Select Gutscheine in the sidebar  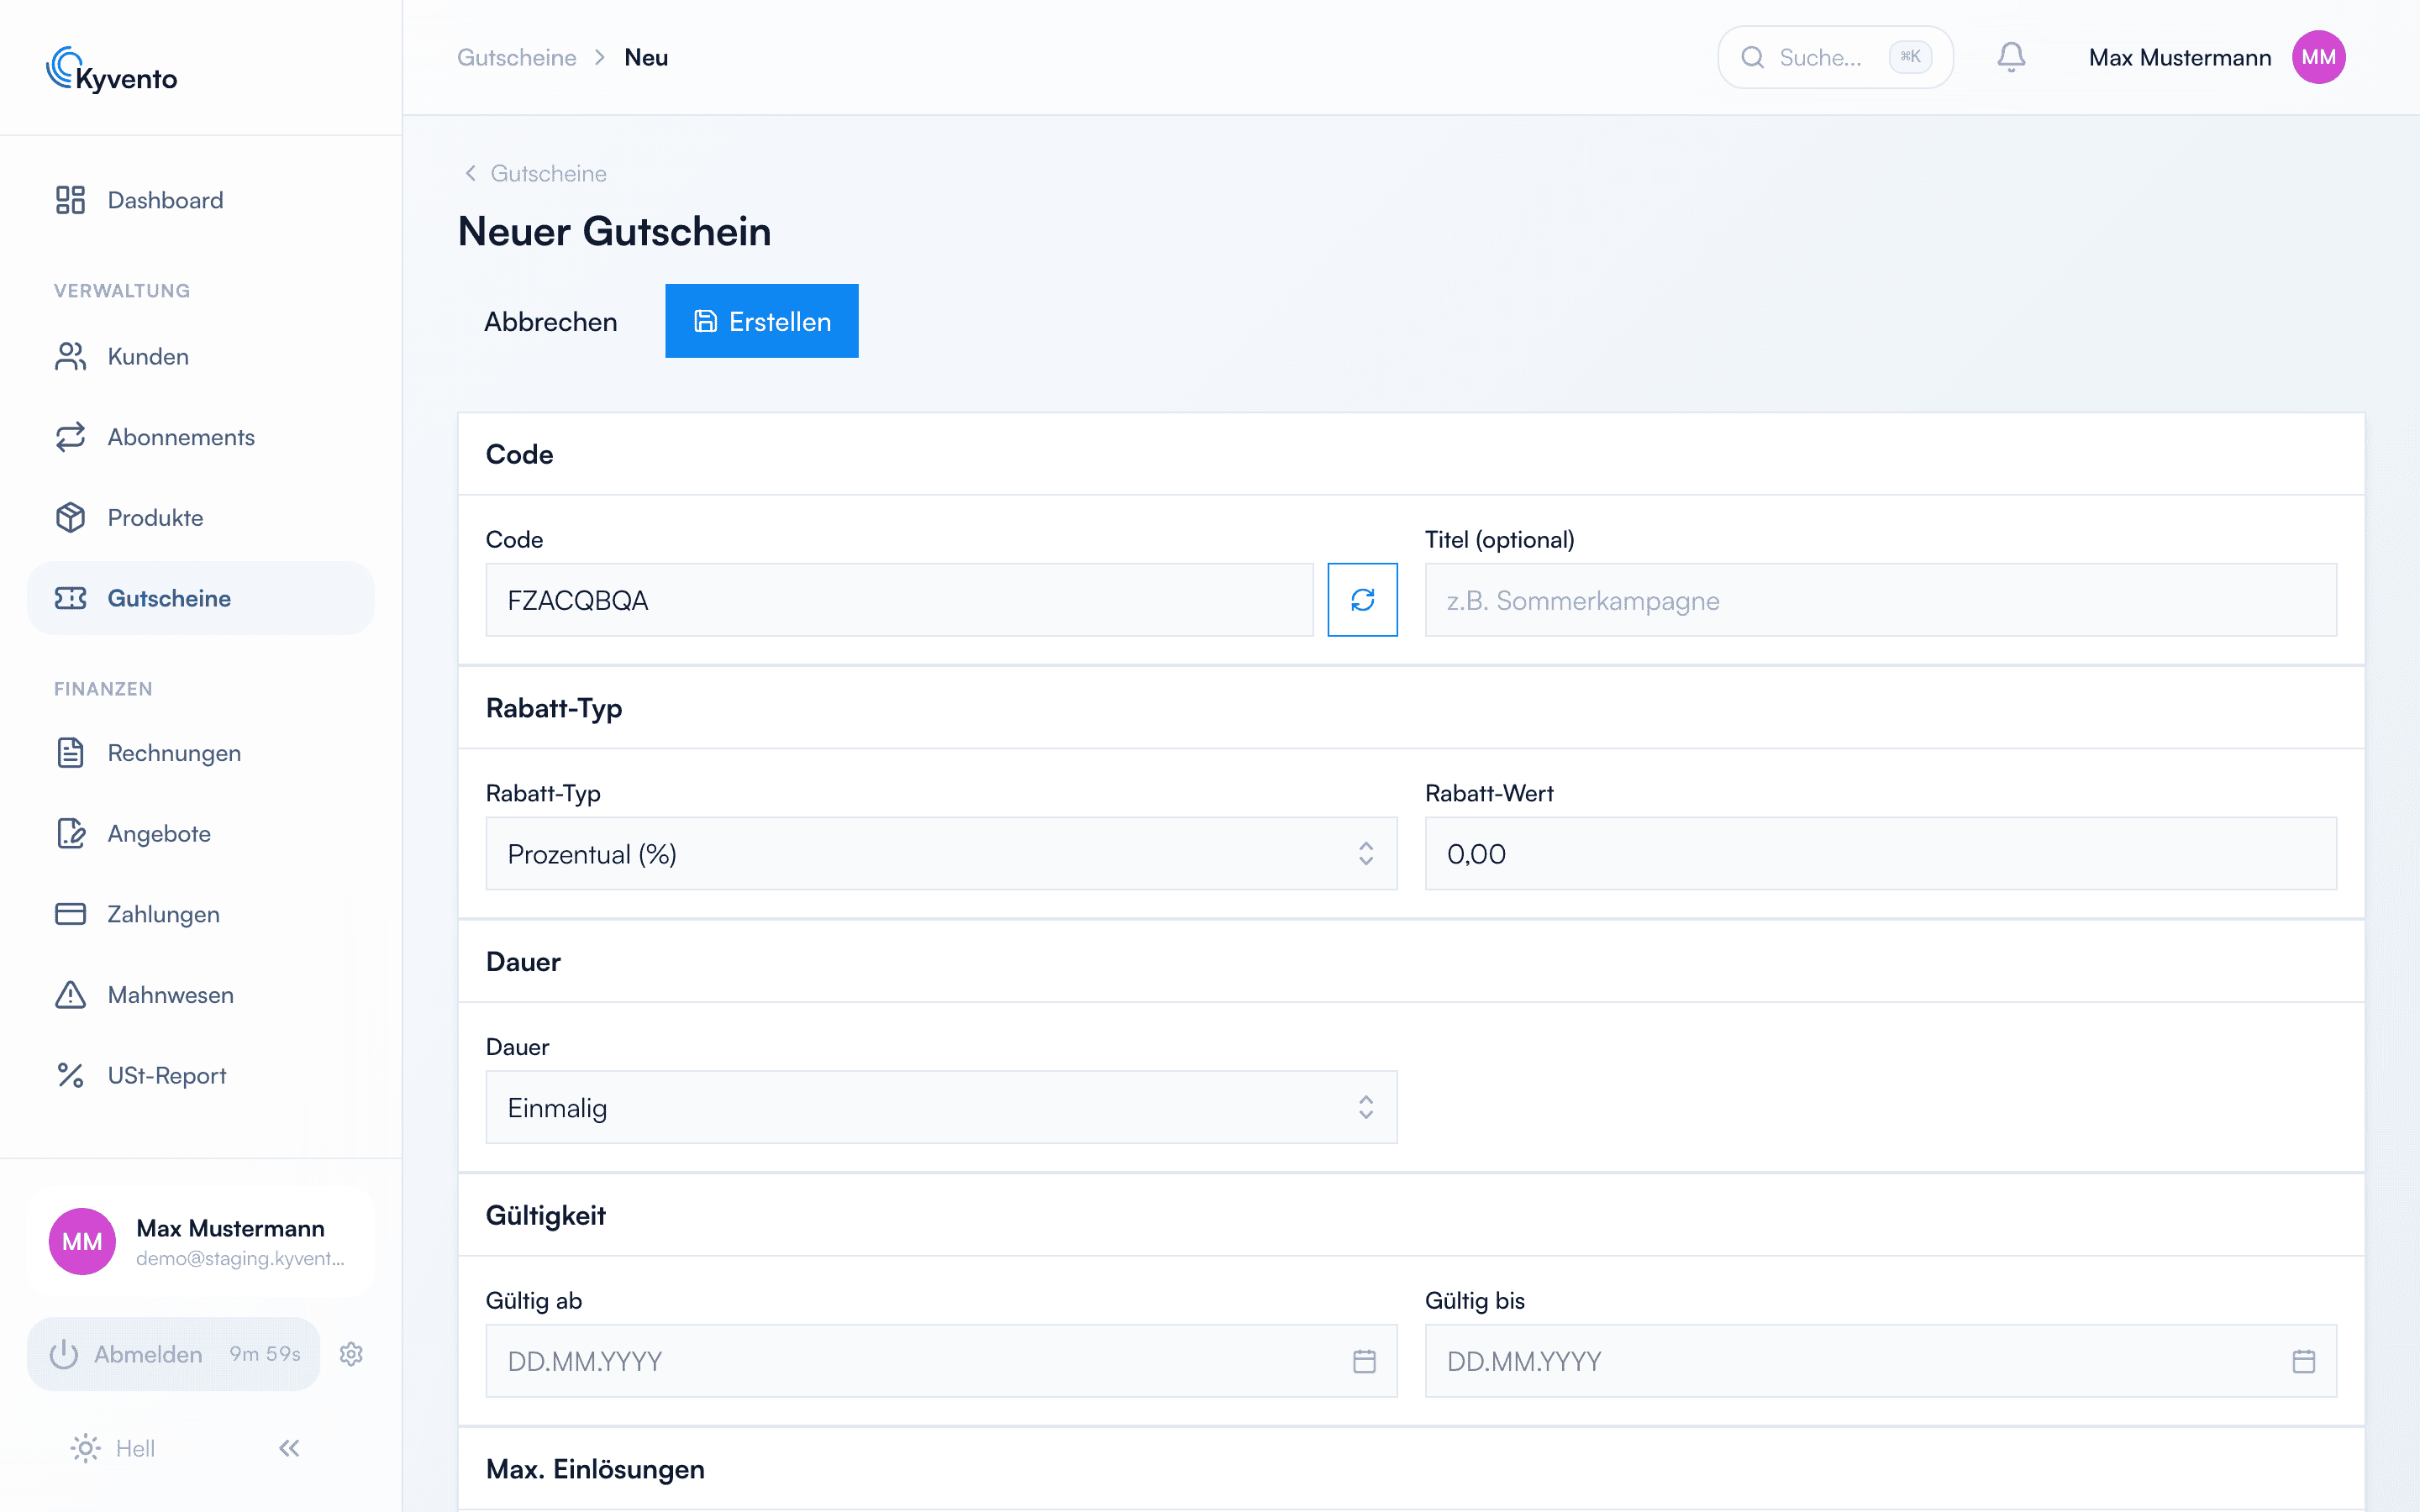200,598
